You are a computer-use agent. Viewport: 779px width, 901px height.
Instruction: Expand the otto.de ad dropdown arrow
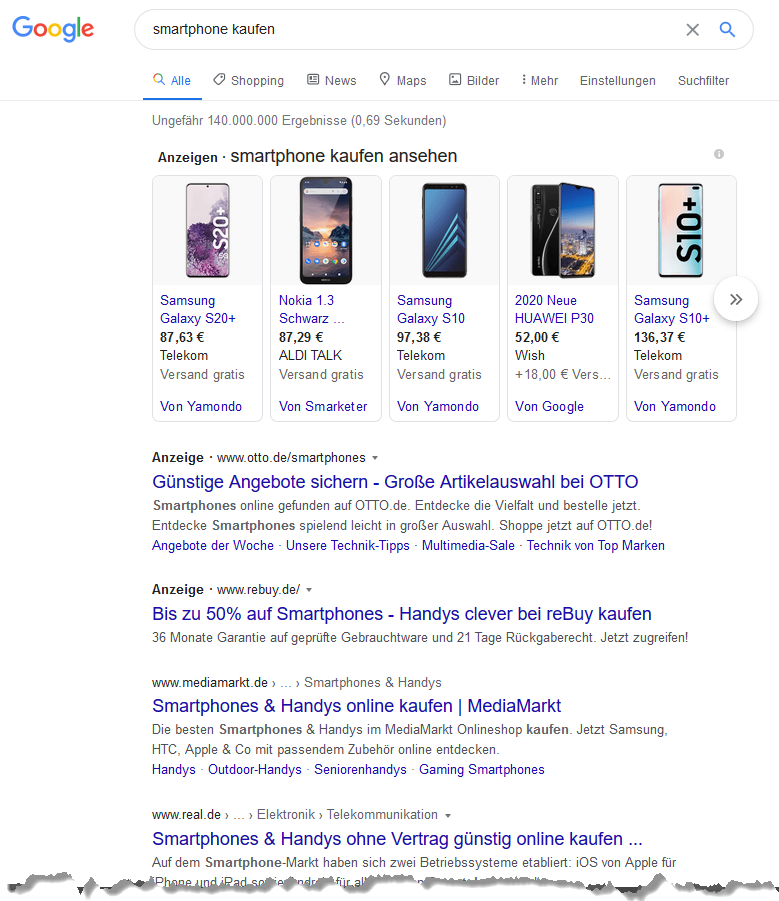coord(375,458)
